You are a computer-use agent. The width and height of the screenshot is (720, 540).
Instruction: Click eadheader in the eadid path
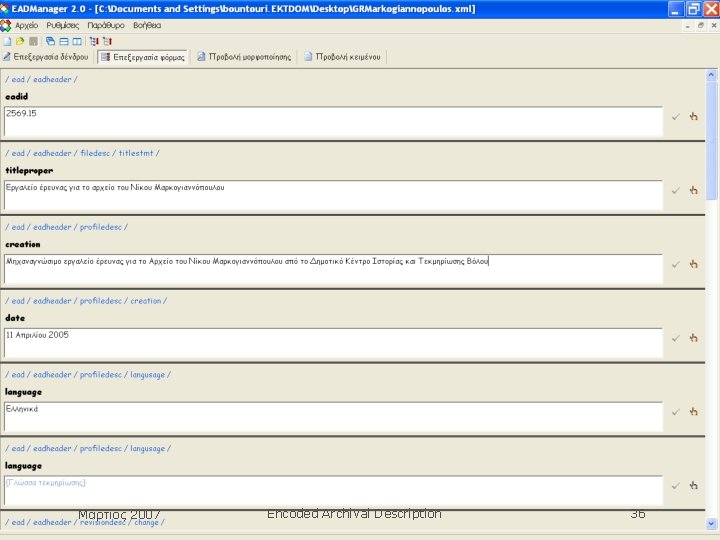[x=52, y=79]
